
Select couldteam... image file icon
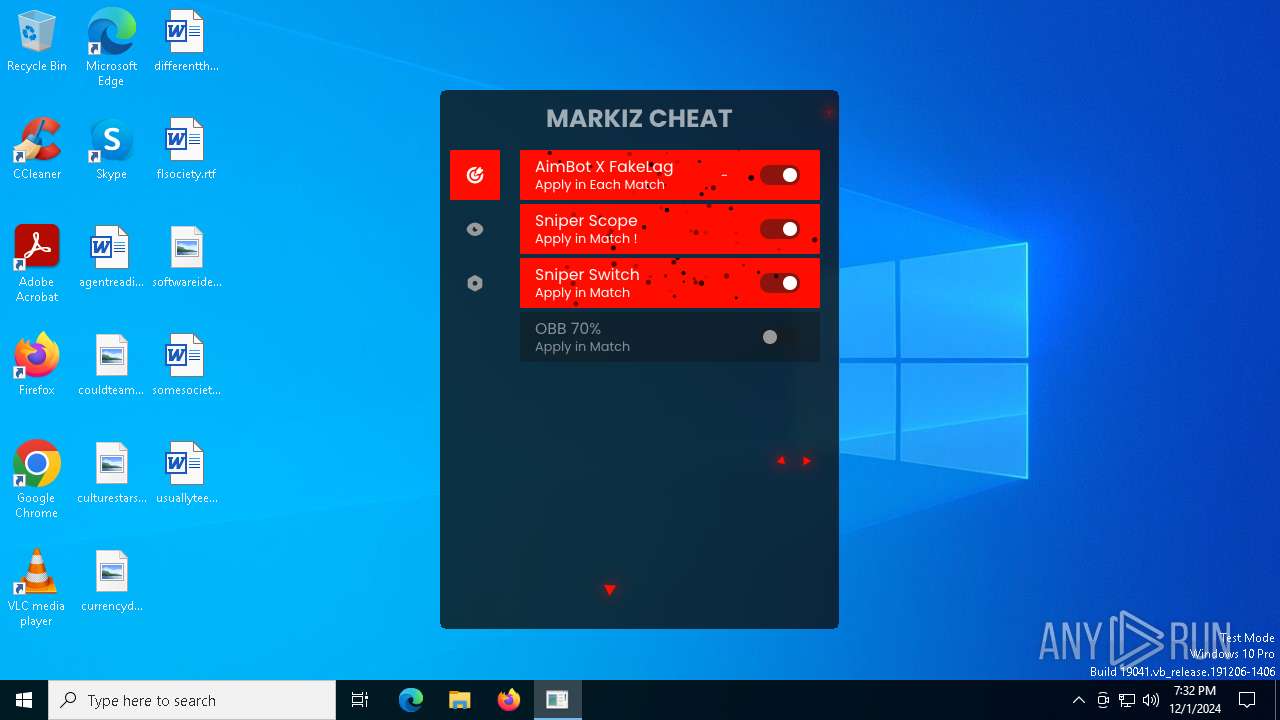pyautogui.click(x=111, y=366)
